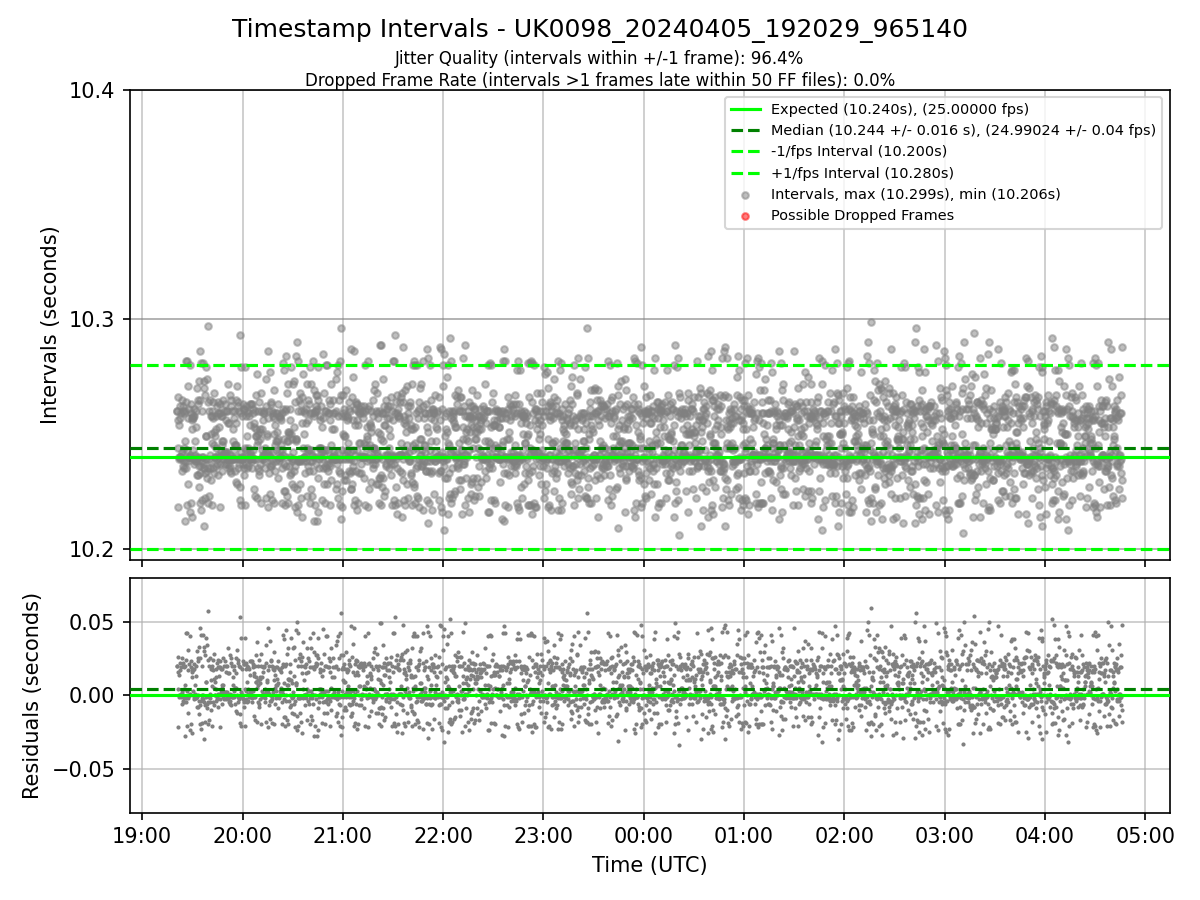
Task: Click the plot title 'Timestamp Intervals - UK0098_20240405_192029_965140'
Action: click(x=600, y=29)
